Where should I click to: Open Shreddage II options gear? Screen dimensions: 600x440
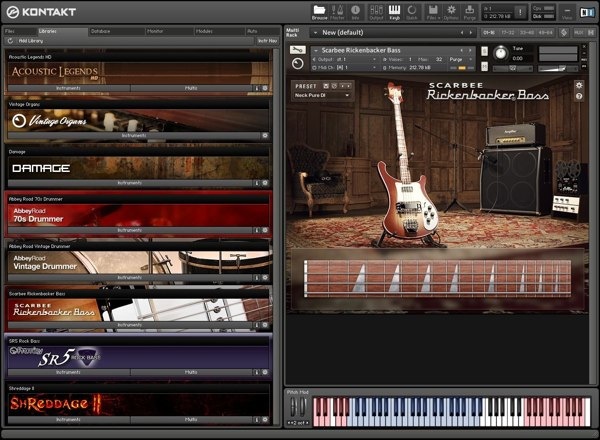coord(265,420)
